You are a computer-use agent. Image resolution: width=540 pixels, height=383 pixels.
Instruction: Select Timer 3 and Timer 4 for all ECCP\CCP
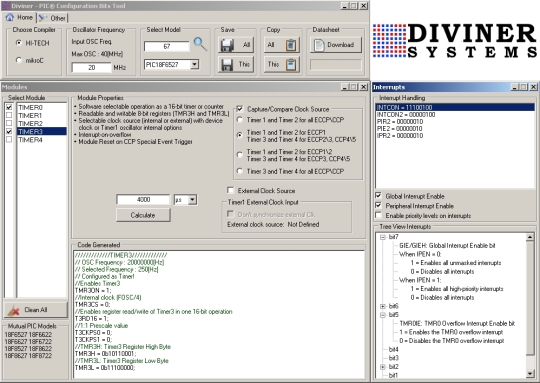point(240,171)
